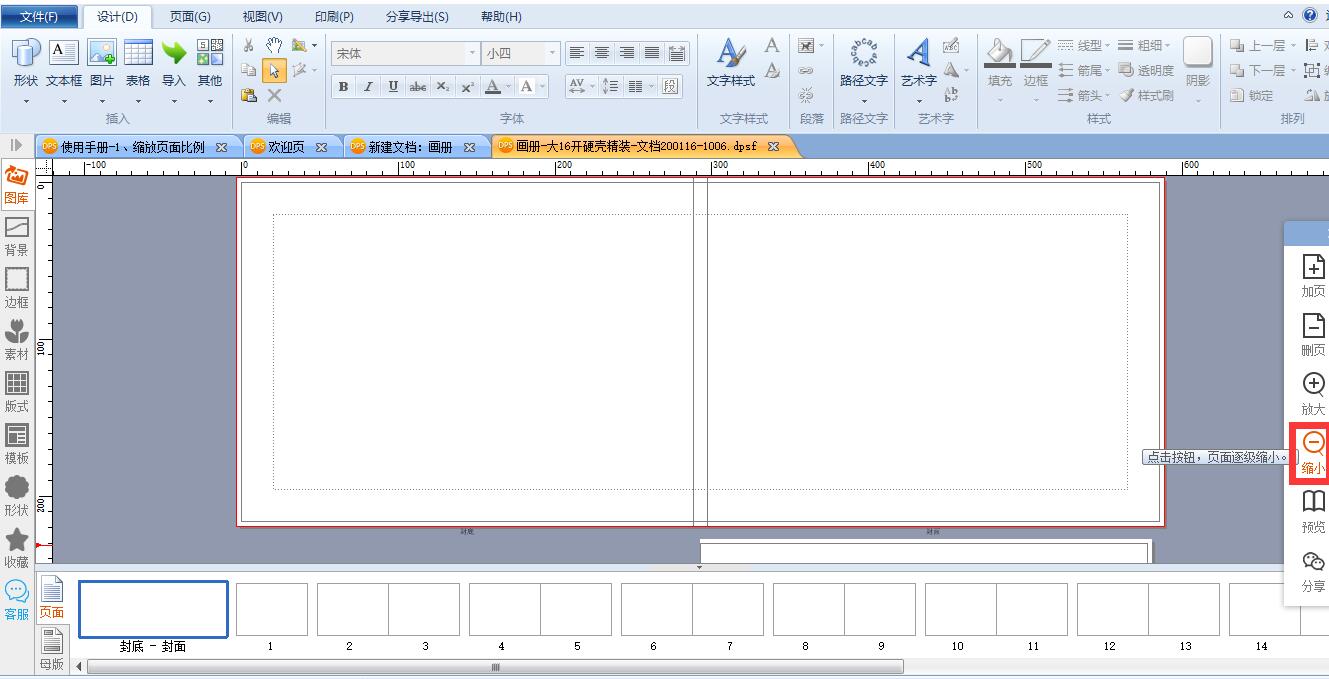Insert a 表格 table
The image size is (1329, 679).
[138, 62]
